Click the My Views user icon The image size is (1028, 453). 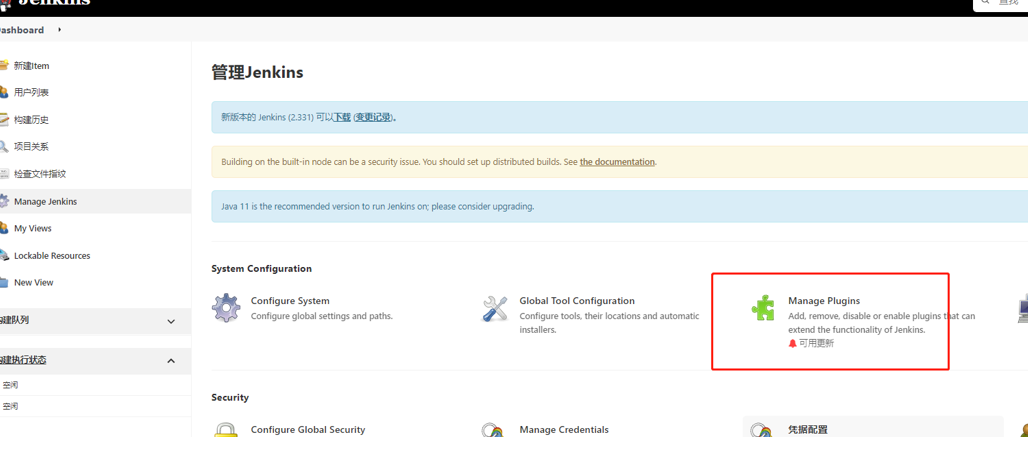tap(3, 228)
